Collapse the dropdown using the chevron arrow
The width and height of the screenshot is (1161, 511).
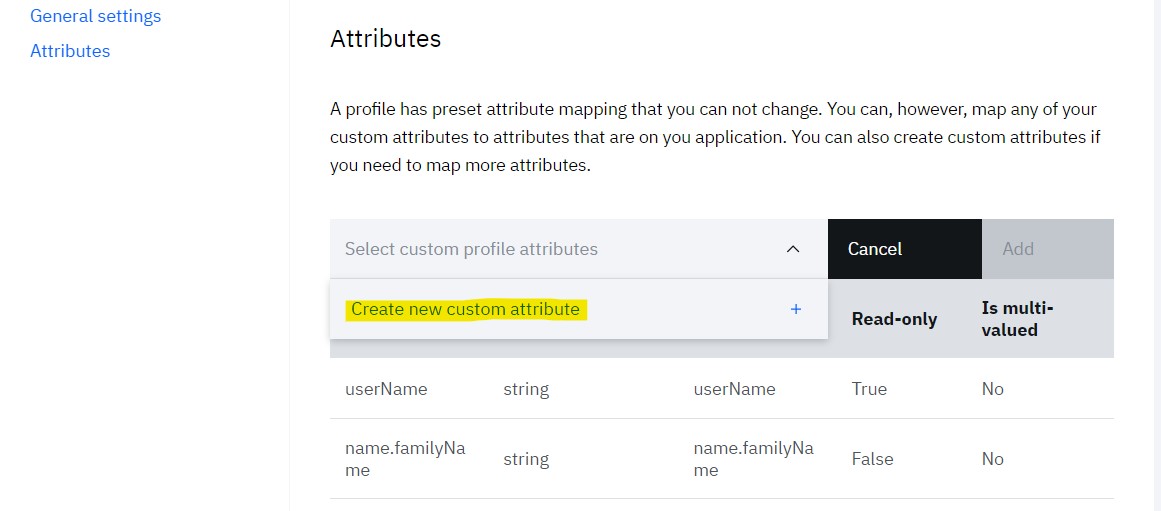793,249
